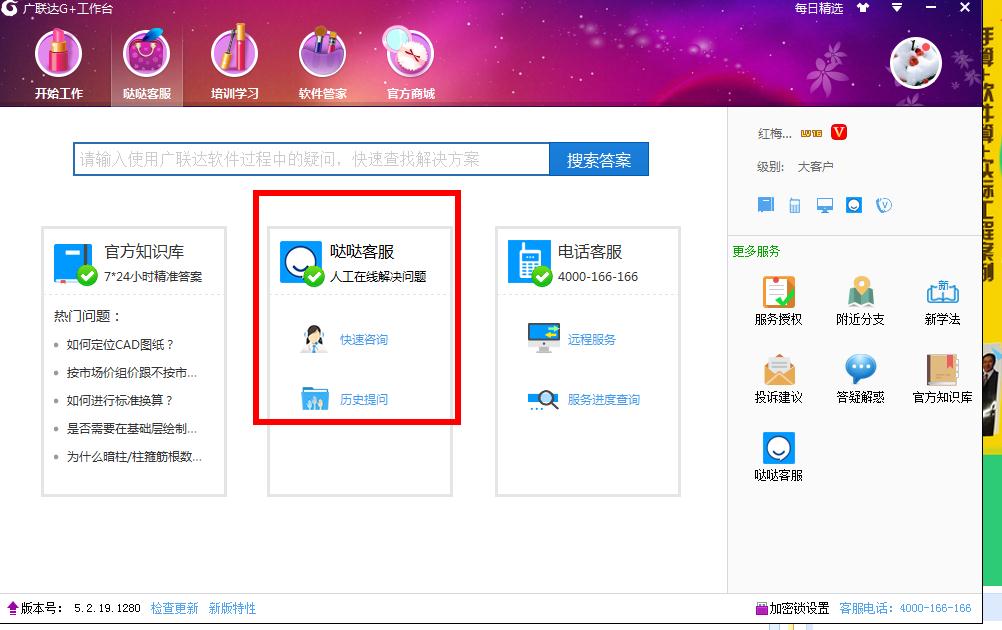Open the 软件管家 section
This screenshot has height=630, width=1002.
point(322,65)
